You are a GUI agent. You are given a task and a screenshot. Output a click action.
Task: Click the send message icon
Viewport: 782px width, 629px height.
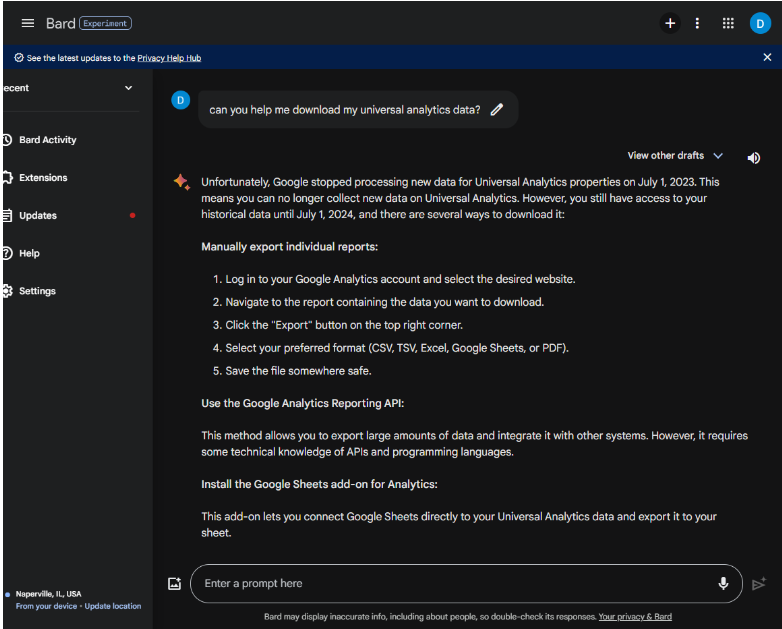tap(759, 583)
